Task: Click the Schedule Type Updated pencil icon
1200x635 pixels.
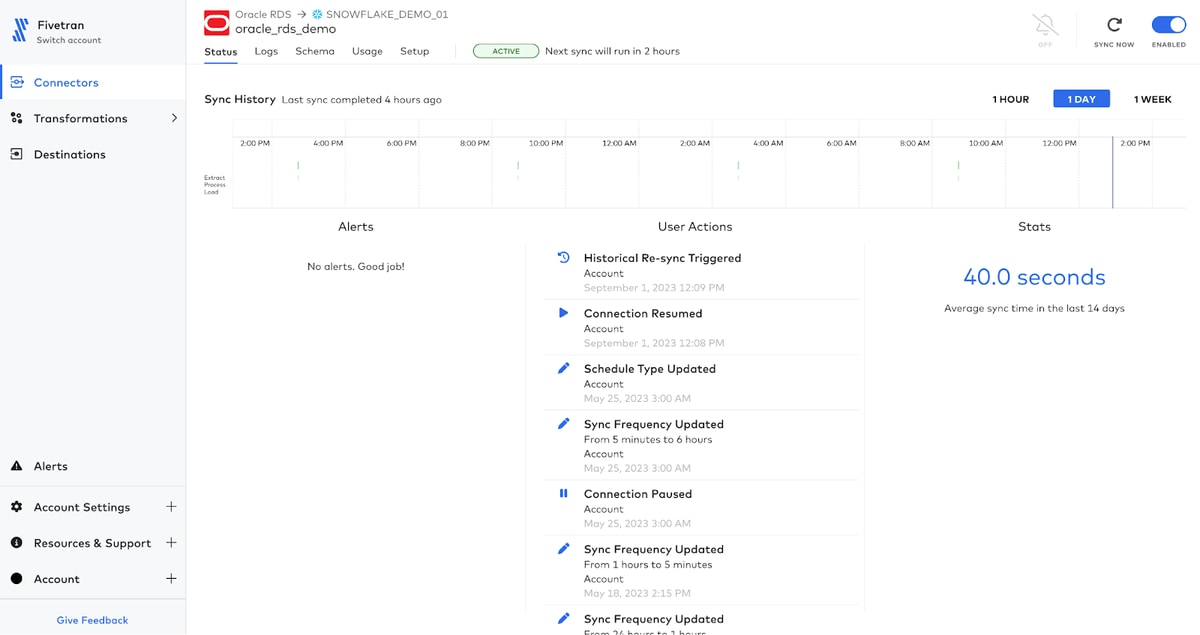Action: (563, 368)
